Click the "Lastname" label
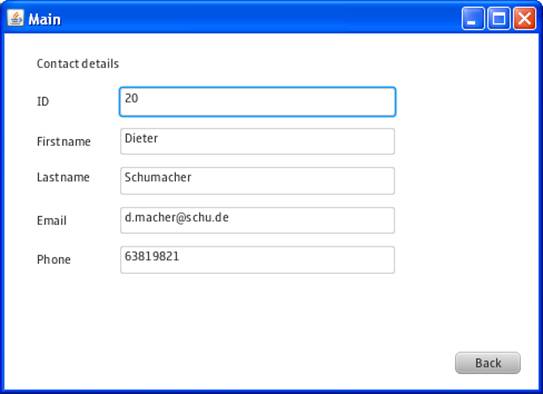Screen dimensions: 543x394 point(63,177)
